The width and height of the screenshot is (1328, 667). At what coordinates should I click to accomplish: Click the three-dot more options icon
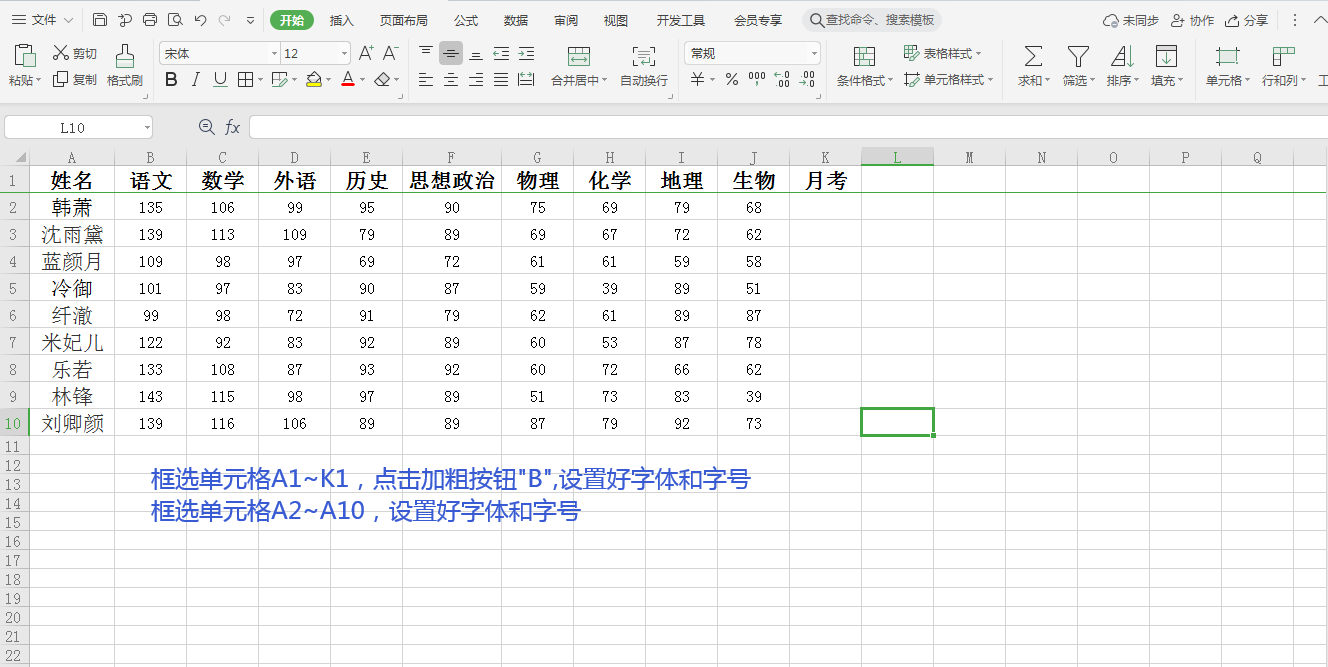[1295, 20]
